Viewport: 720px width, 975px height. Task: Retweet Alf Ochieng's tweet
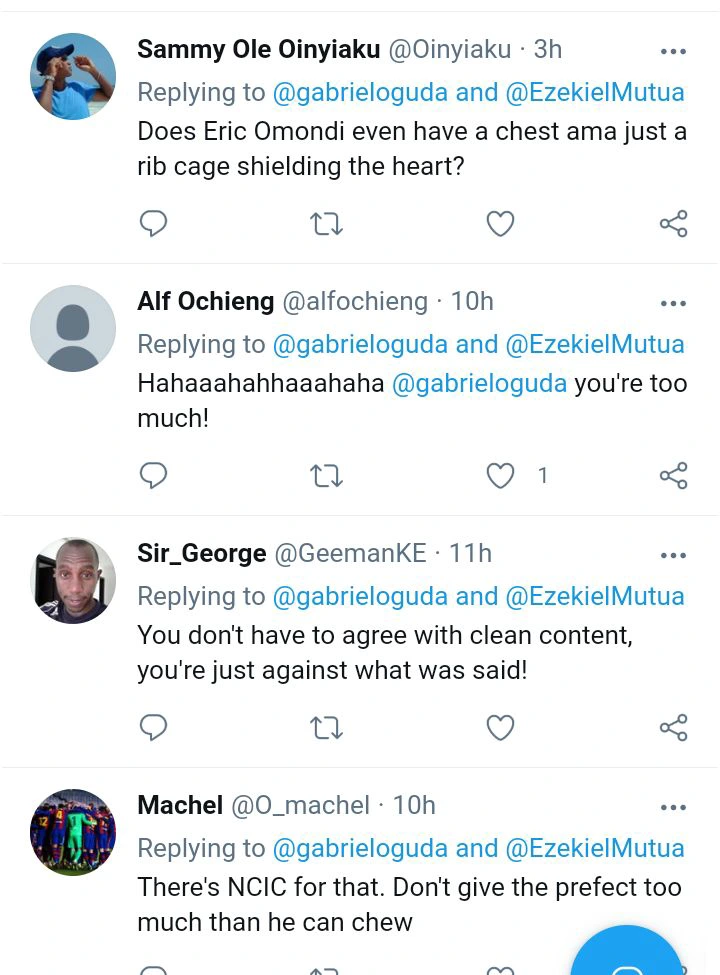coord(326,475)
